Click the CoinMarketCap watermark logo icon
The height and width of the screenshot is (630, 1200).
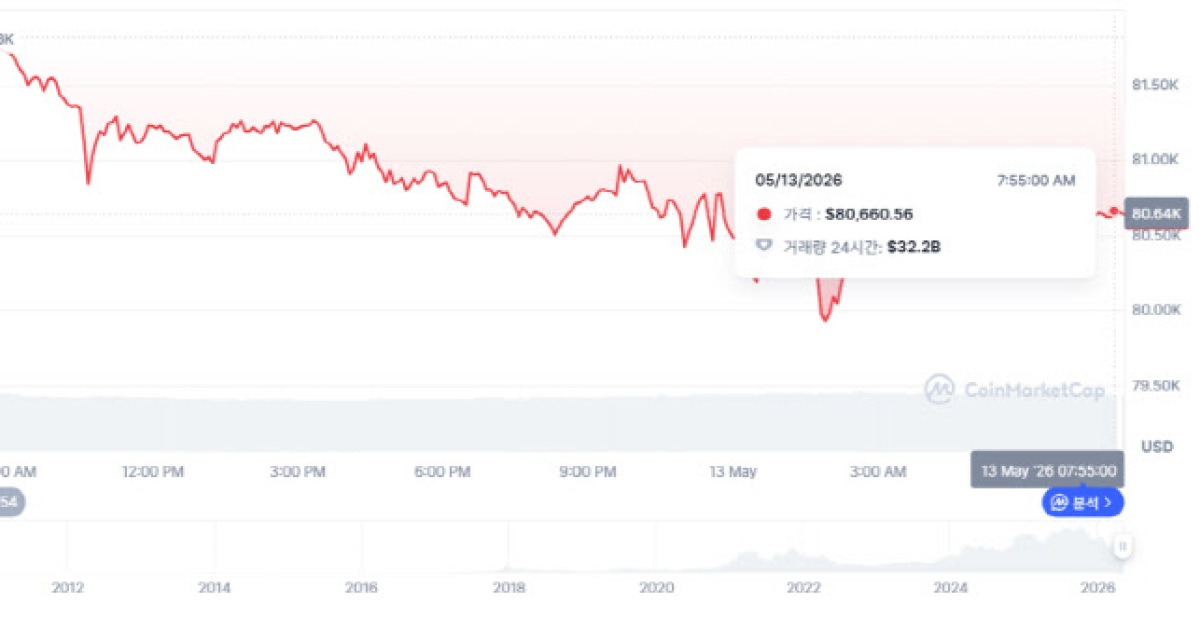939,389
